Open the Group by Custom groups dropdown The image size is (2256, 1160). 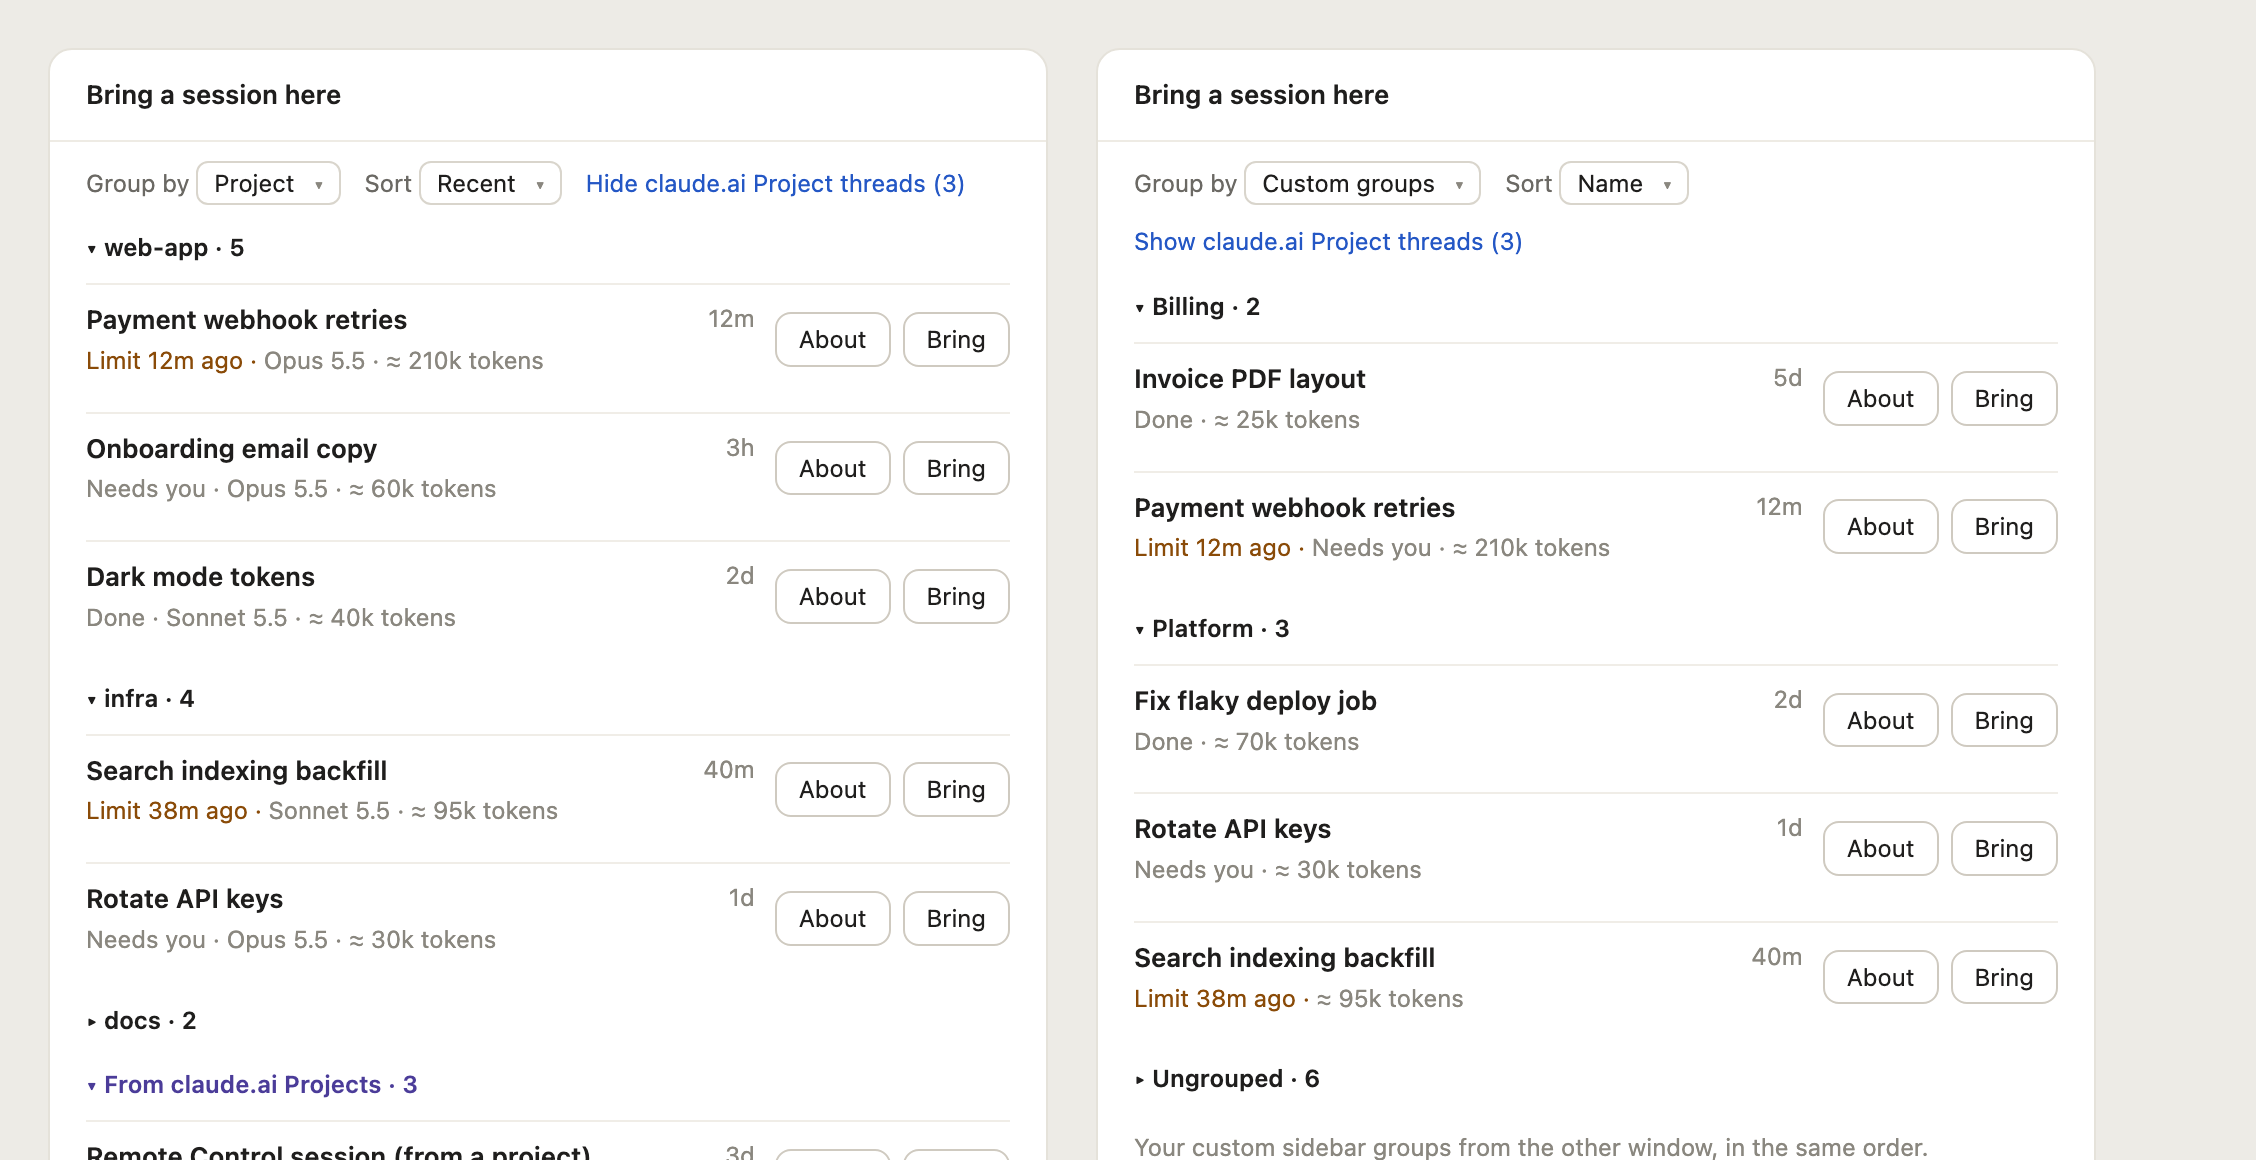coord(1362,184)
